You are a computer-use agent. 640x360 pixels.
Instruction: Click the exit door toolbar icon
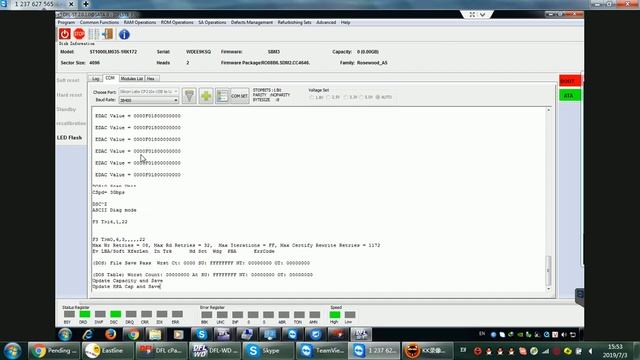(108, 34)
